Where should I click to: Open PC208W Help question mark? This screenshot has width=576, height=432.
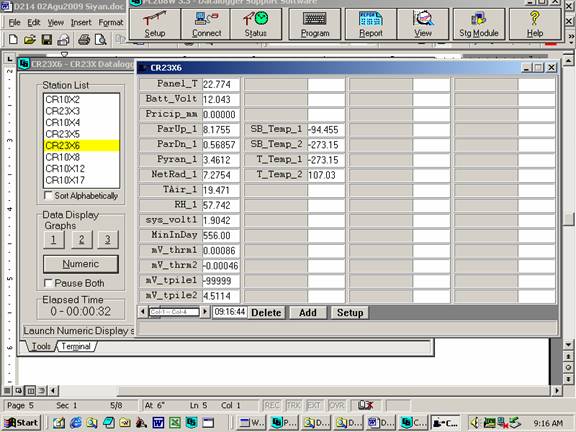click(x=535, y=24)
